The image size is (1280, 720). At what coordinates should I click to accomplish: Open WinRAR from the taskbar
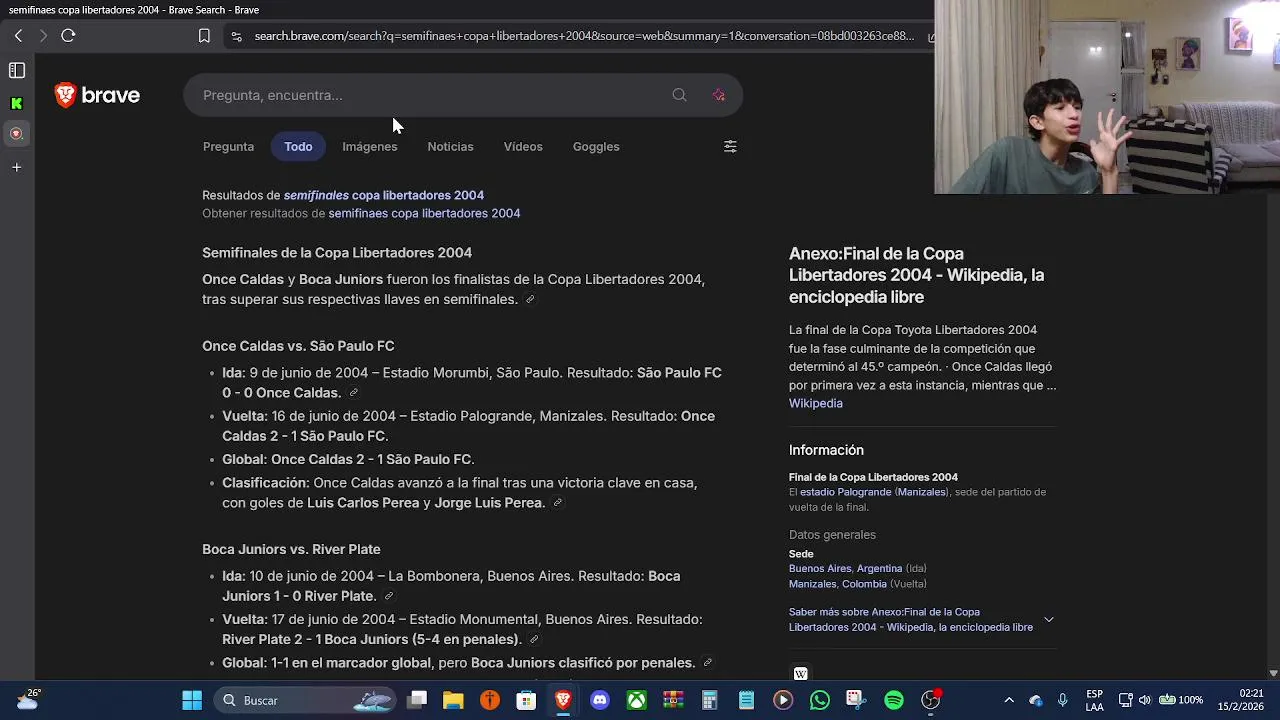[673, 700]
